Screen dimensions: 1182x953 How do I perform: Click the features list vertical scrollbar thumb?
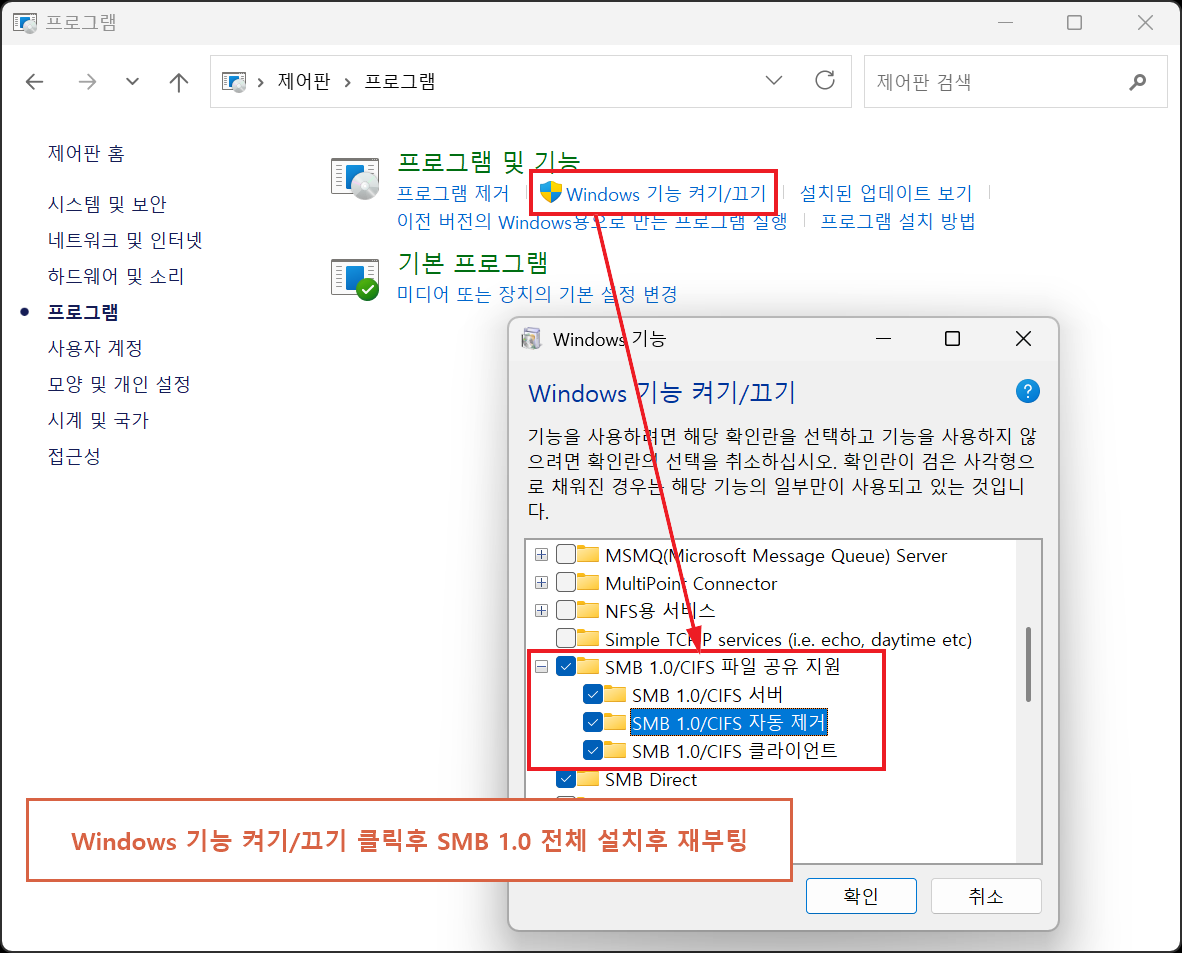point(1028,664)
